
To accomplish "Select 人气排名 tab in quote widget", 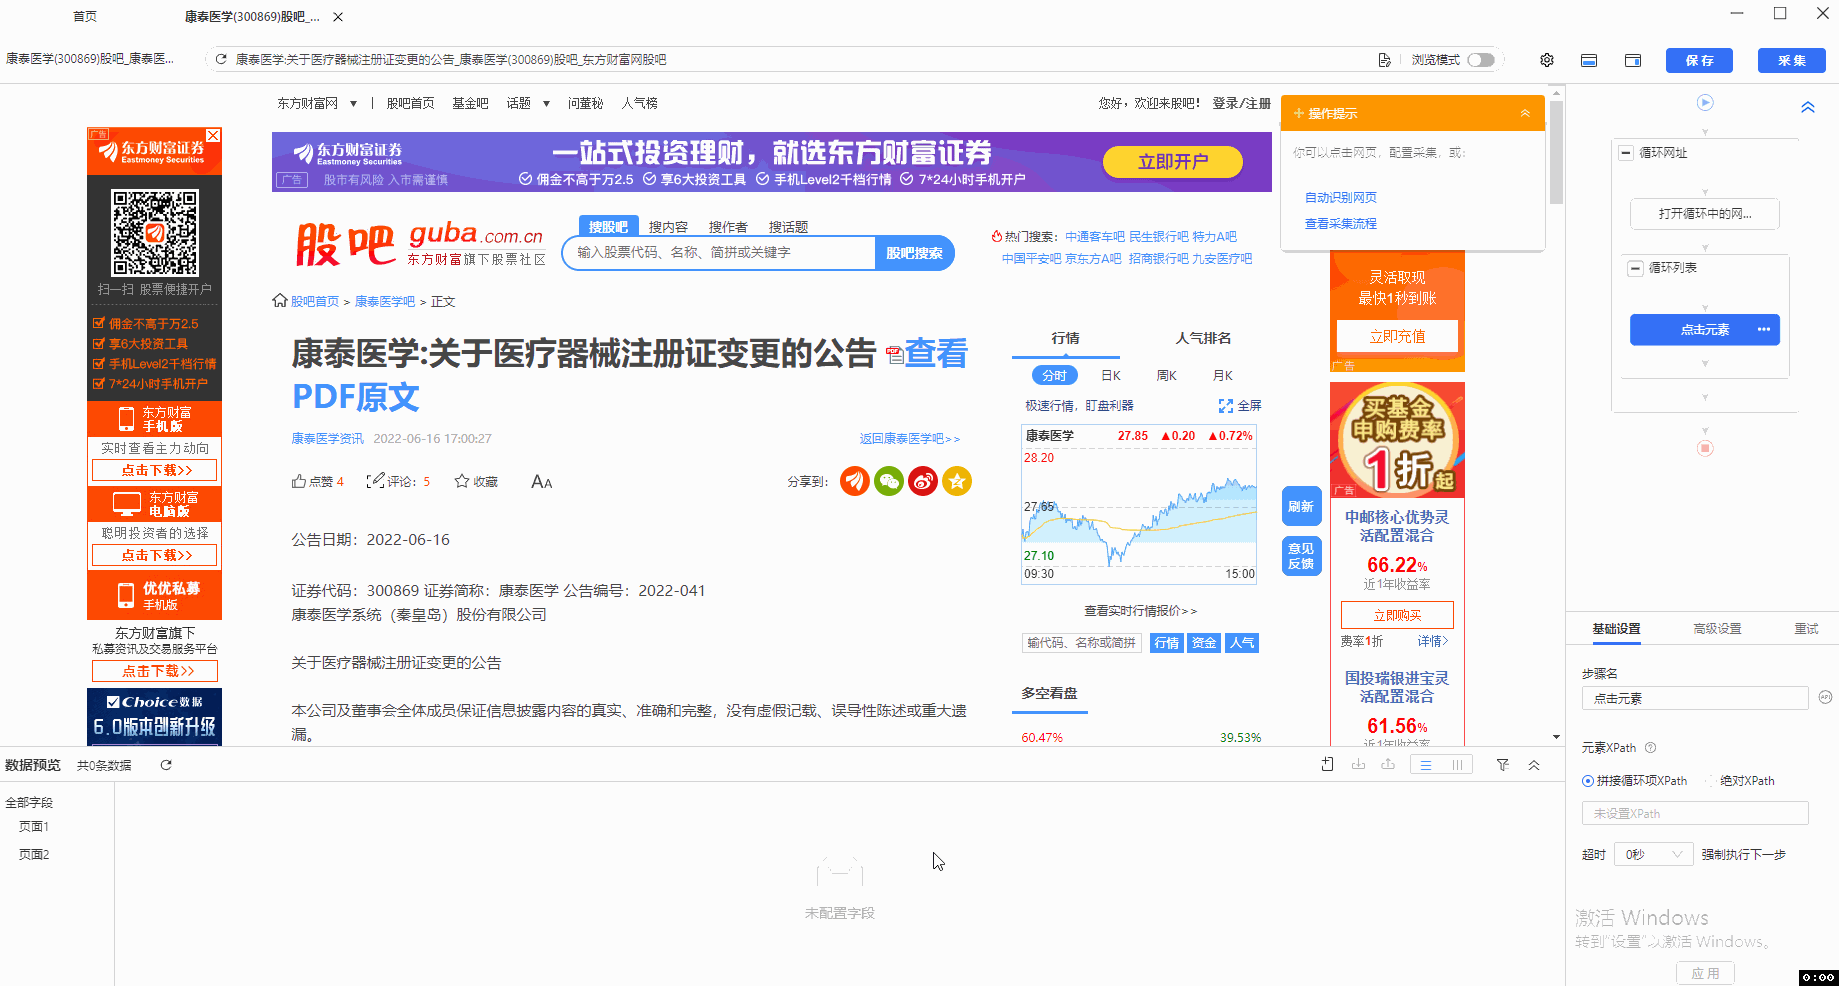I will (1203, 338).
